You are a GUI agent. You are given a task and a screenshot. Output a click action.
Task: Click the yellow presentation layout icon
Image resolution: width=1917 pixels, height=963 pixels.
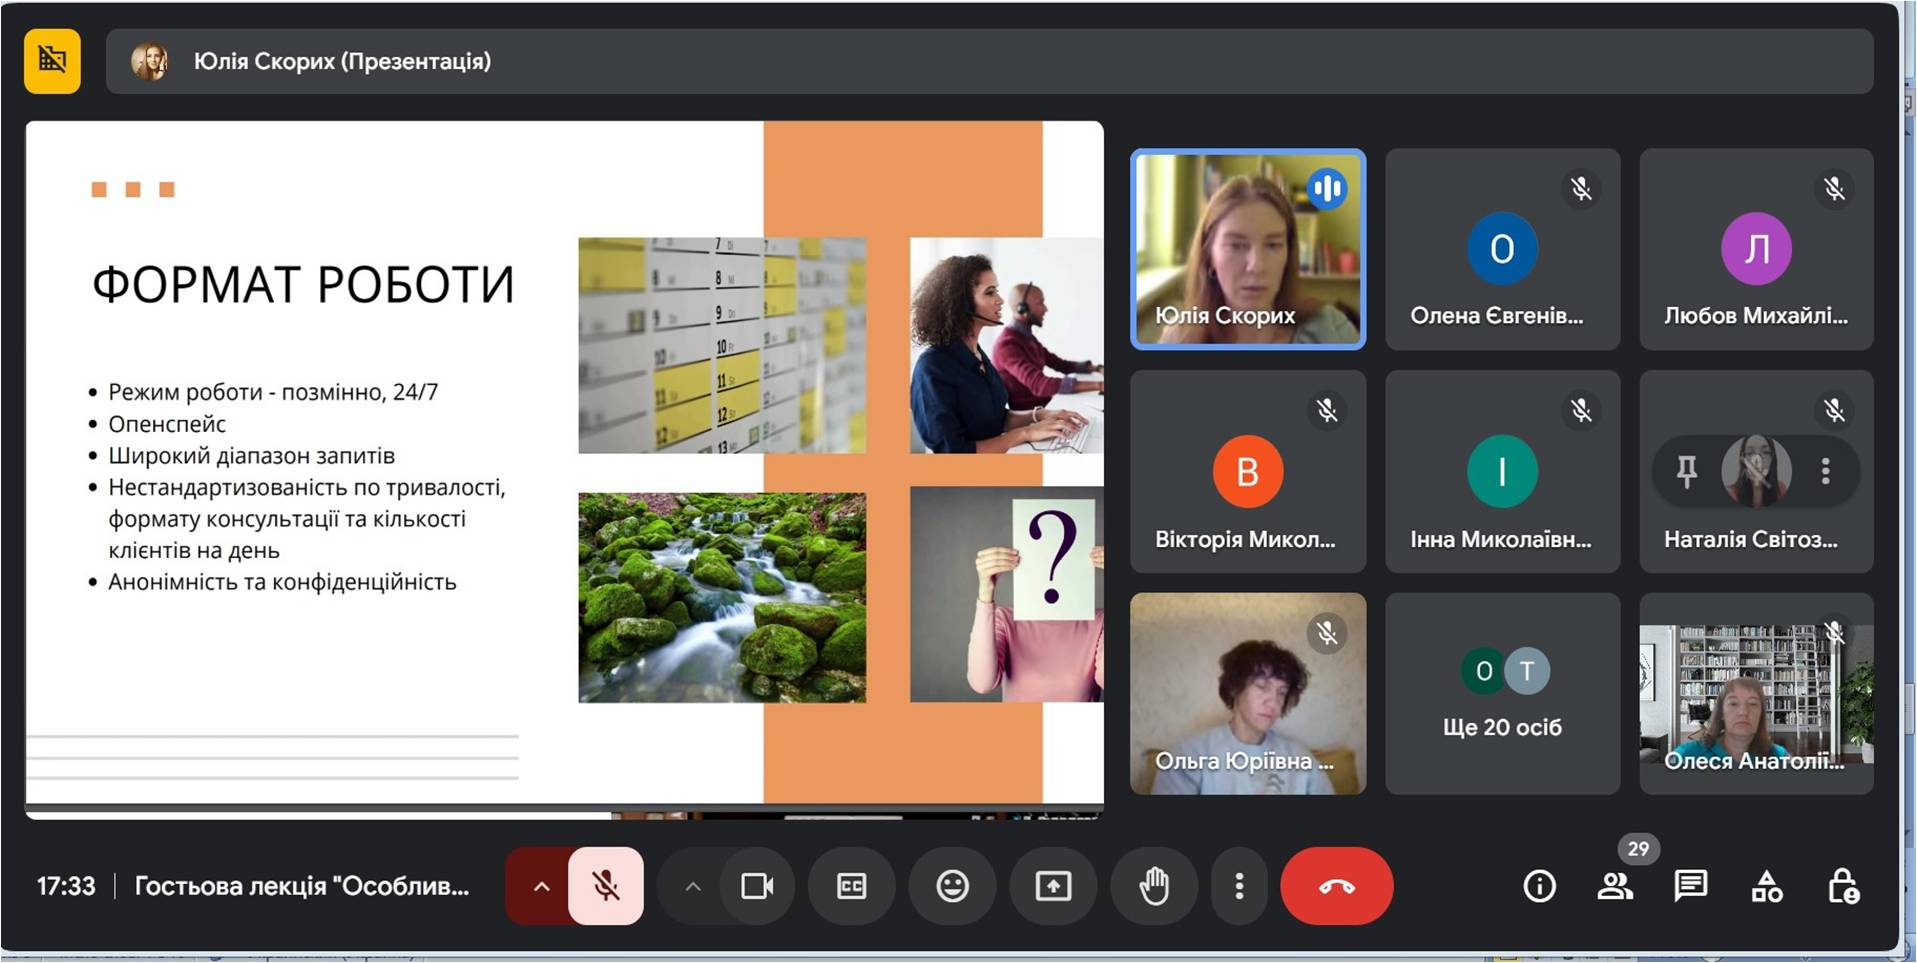click(x=52, y=61)
